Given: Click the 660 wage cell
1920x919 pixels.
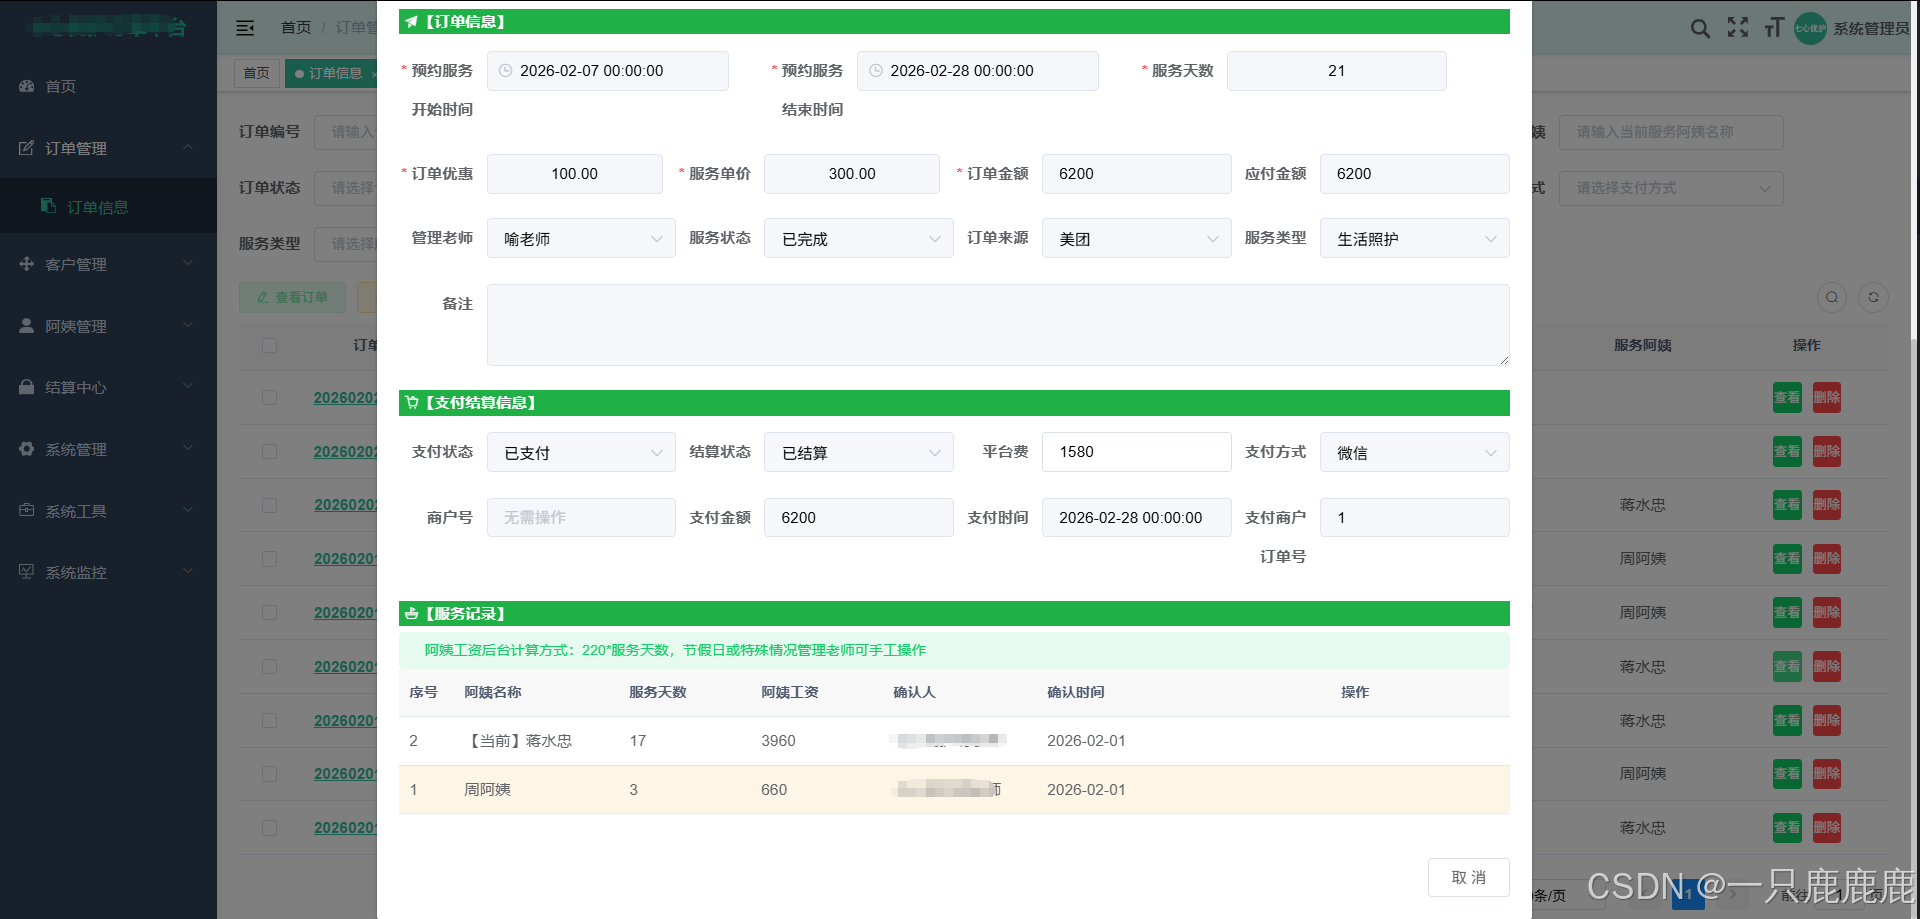Looking at the screenshot, I should (x=774, y=790).
